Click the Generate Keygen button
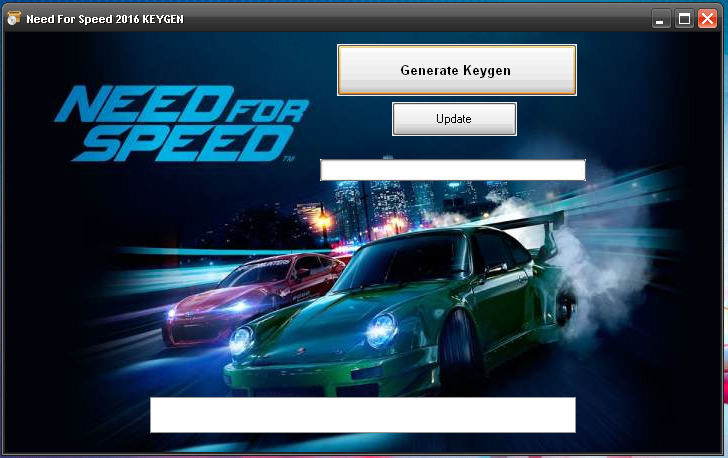 point(457,70)
